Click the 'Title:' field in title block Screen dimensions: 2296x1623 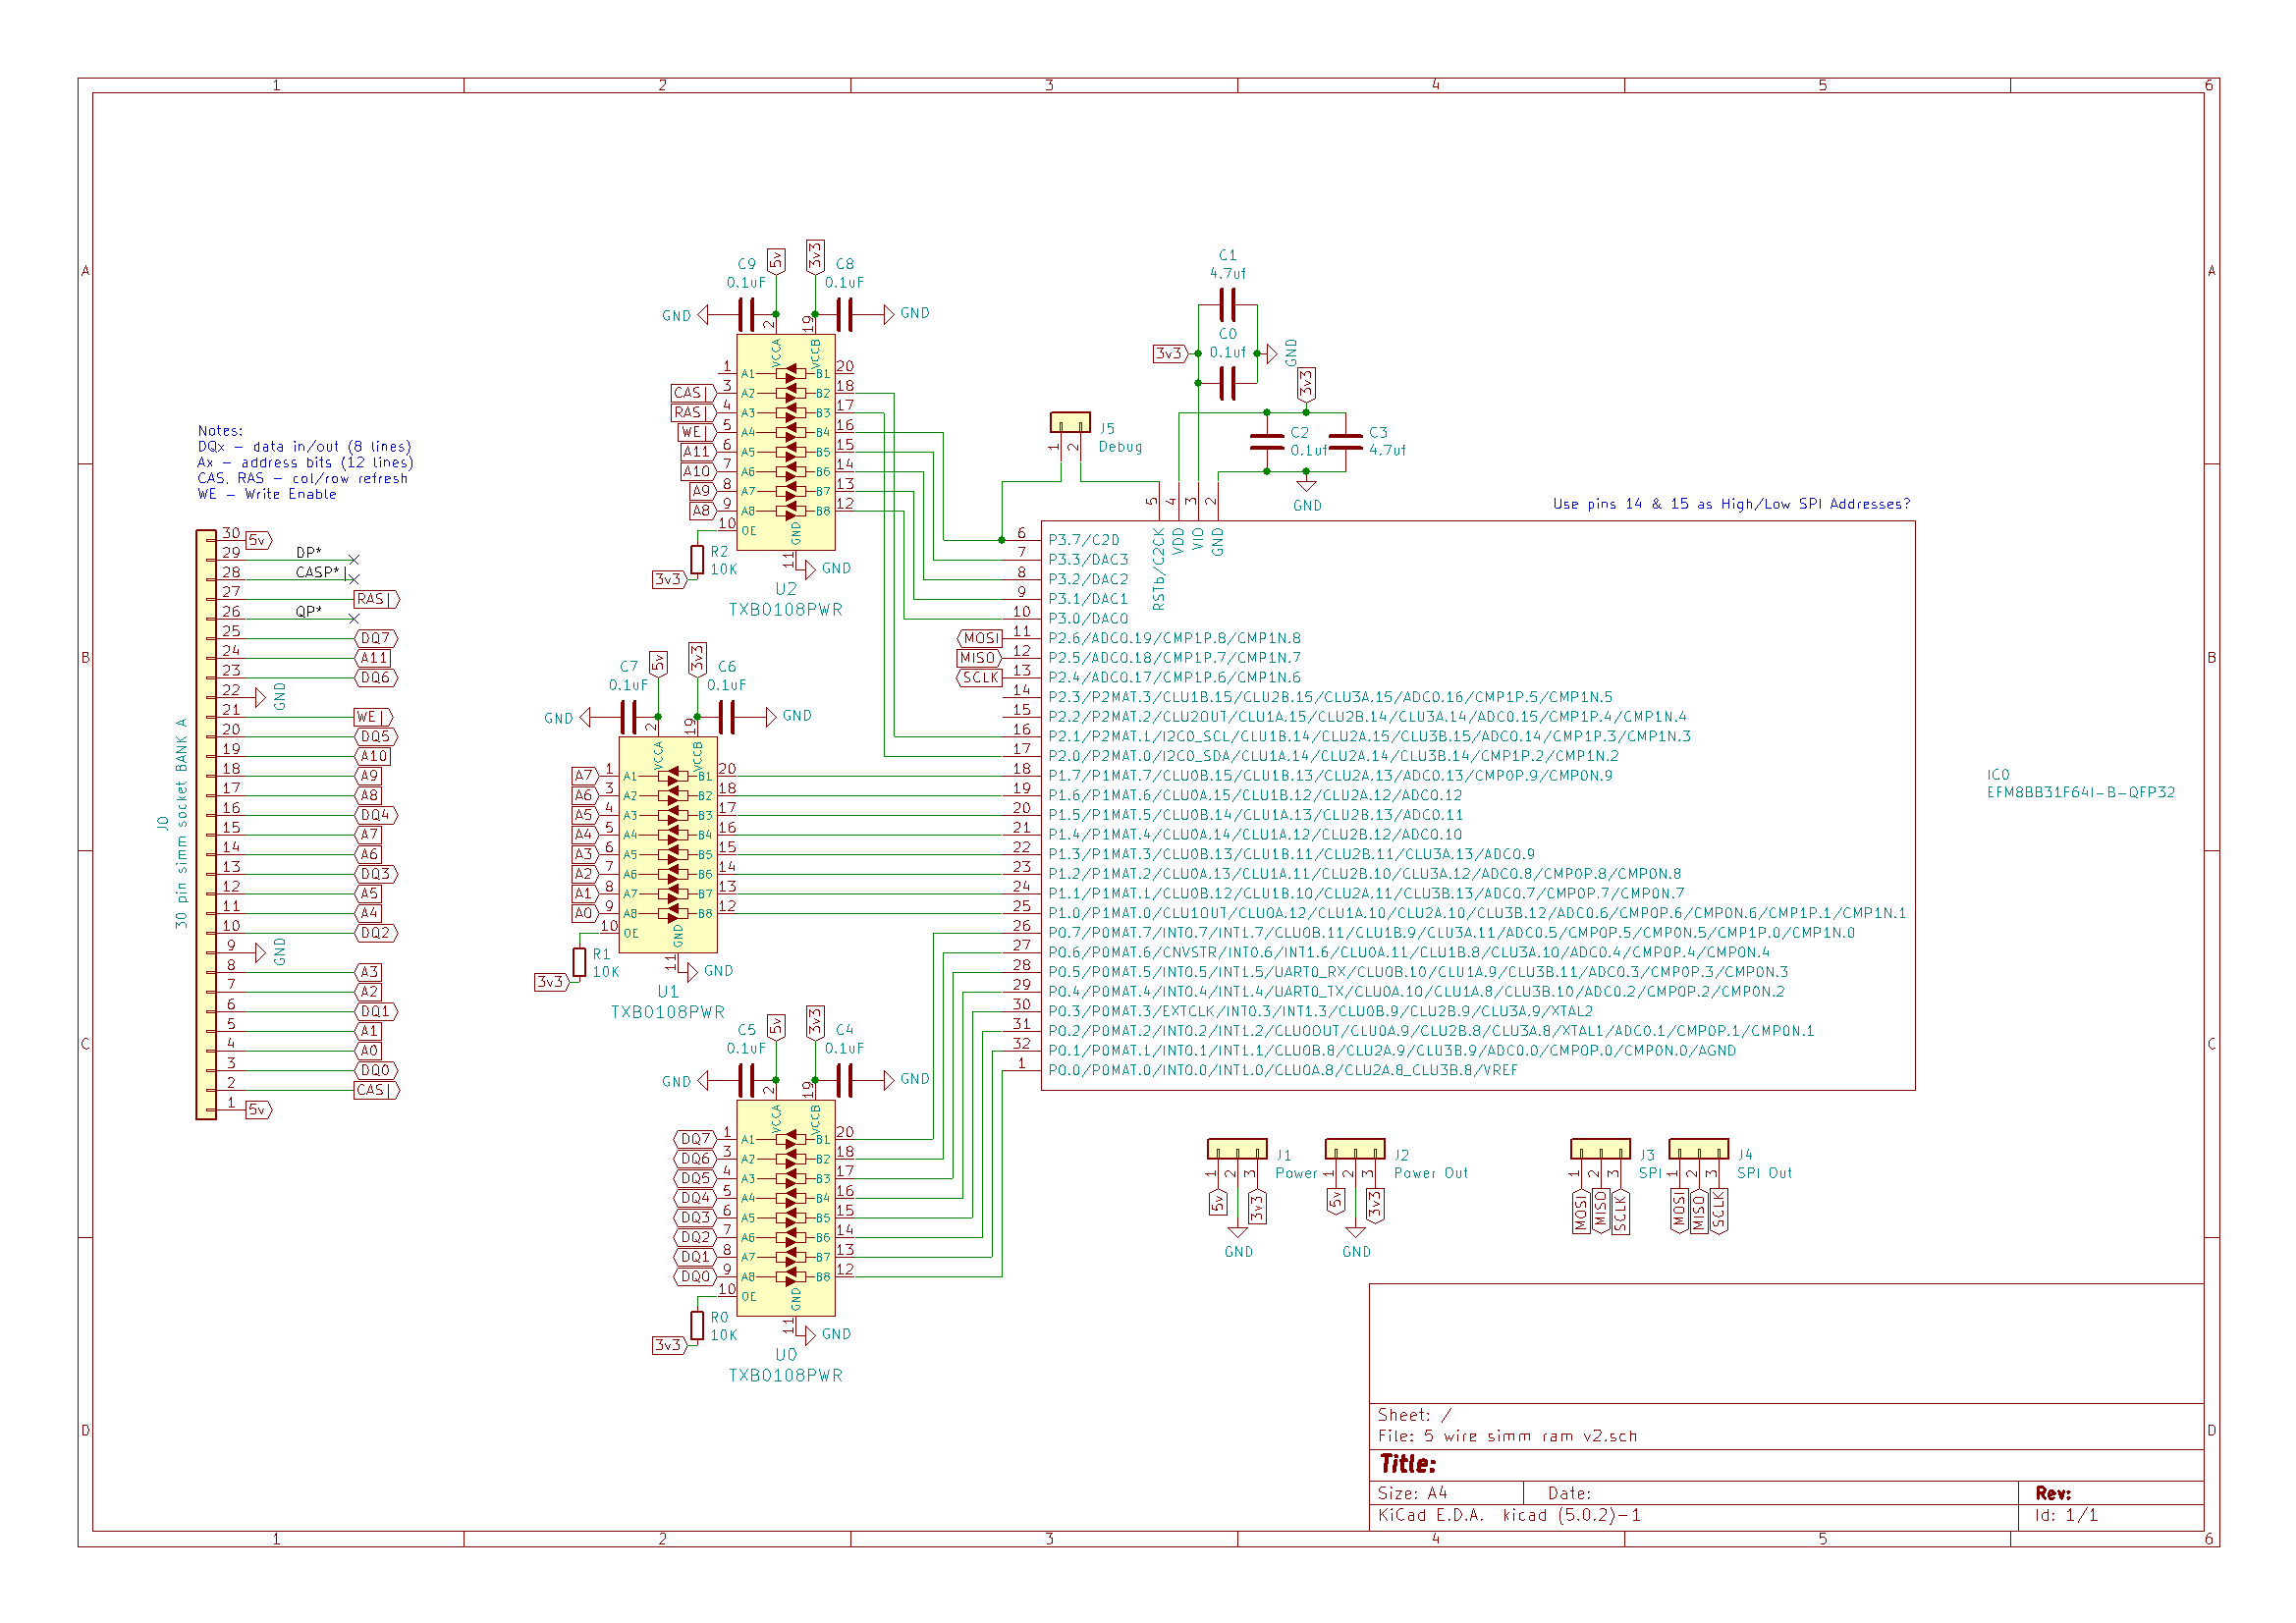[1407, 1463]
